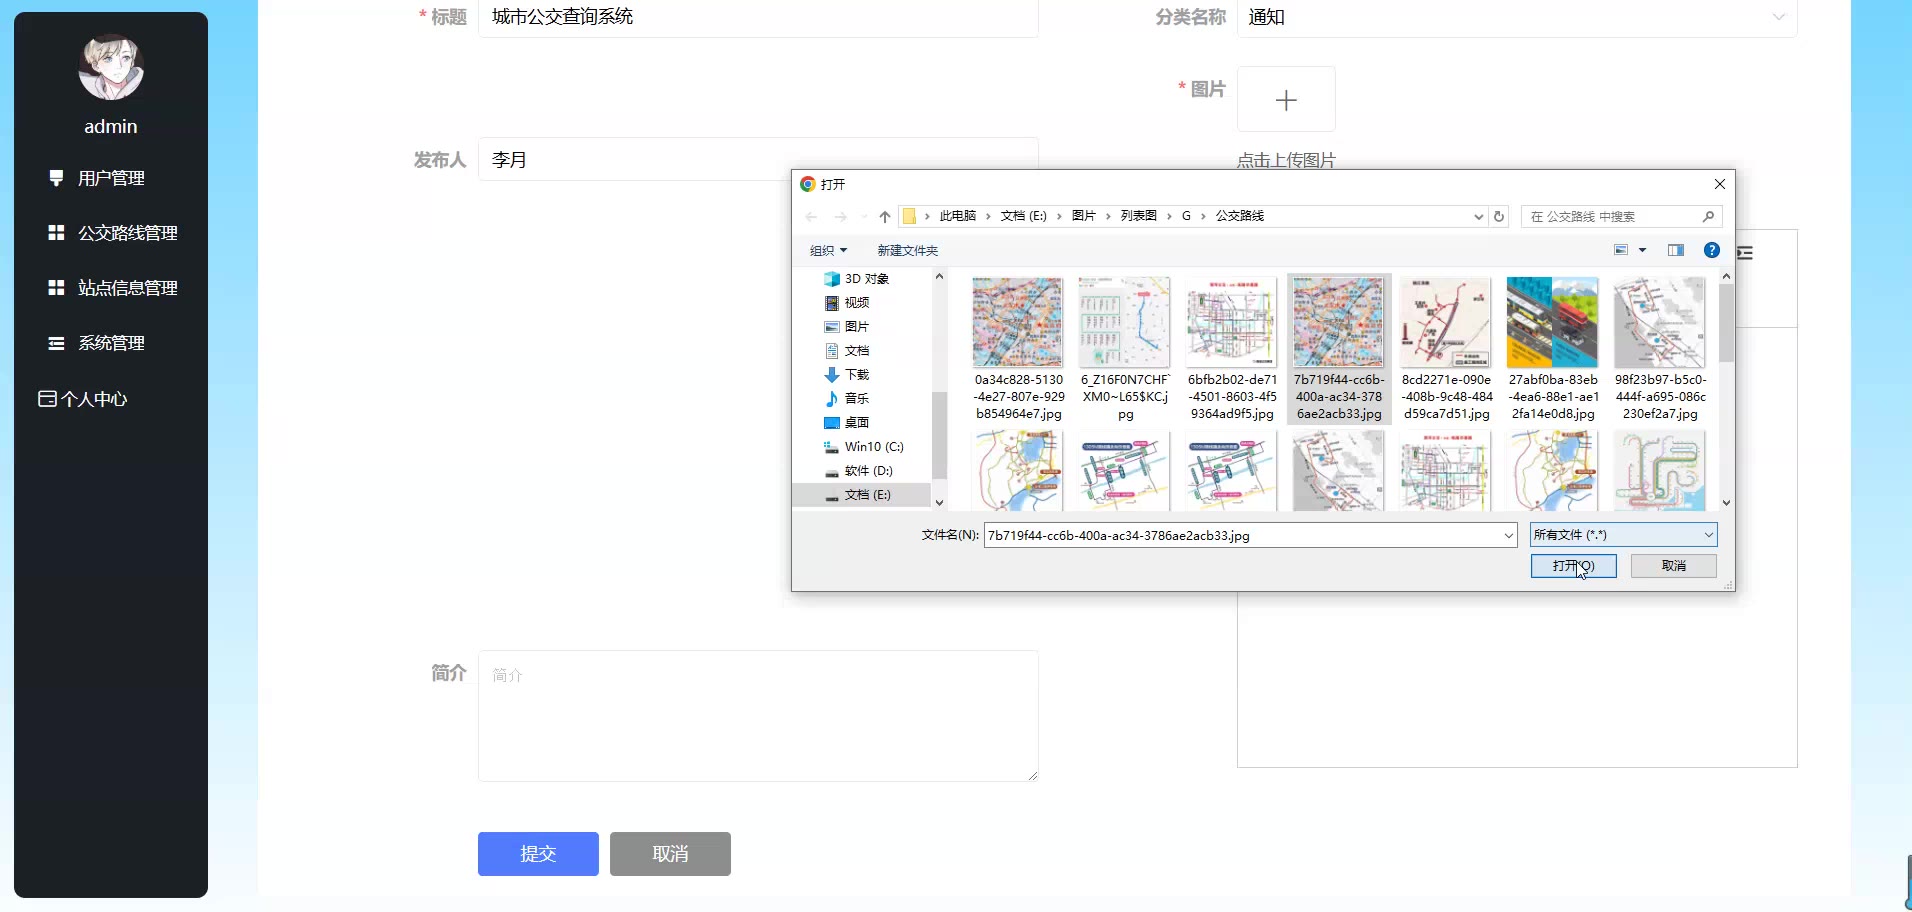The width and height of the screenshot is (1912, 912).
Task: Open the 所有文件 (*.*) file type dropdown
Action: [x=1624, y=535]
